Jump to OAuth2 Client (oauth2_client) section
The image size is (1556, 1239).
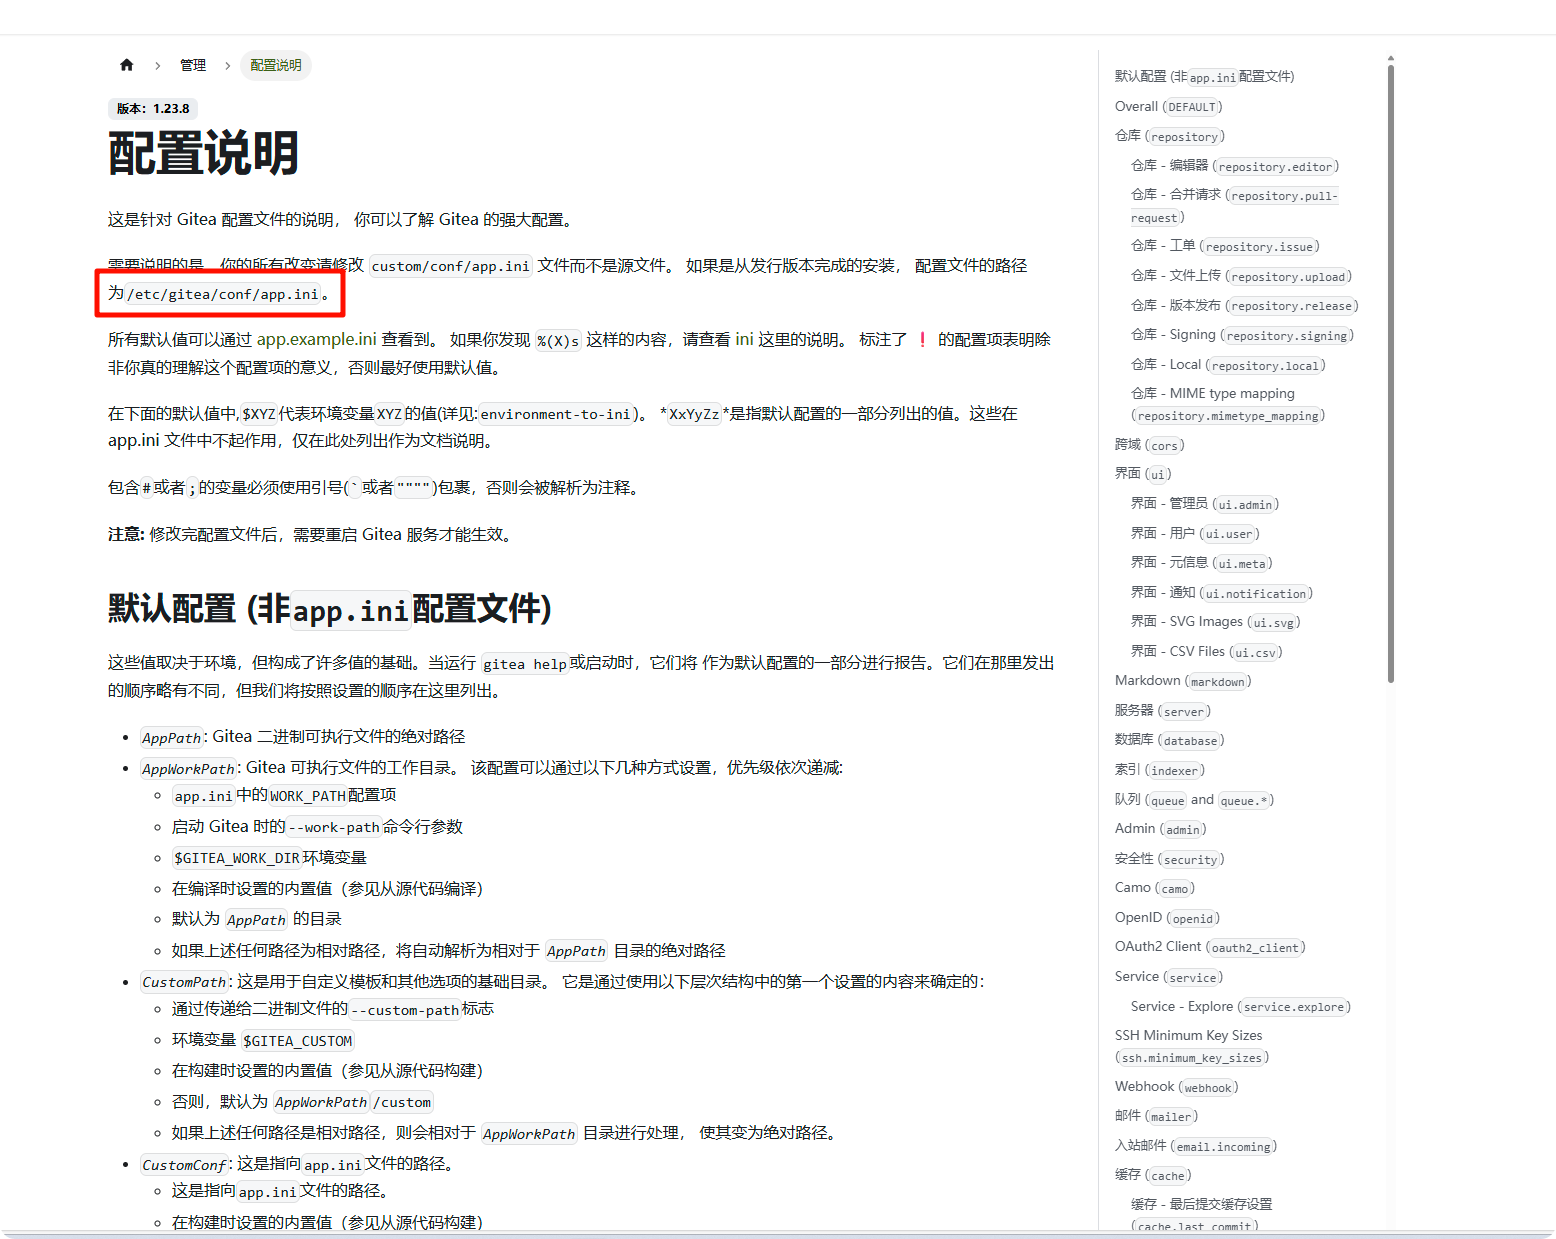[x=1210, y=947]
